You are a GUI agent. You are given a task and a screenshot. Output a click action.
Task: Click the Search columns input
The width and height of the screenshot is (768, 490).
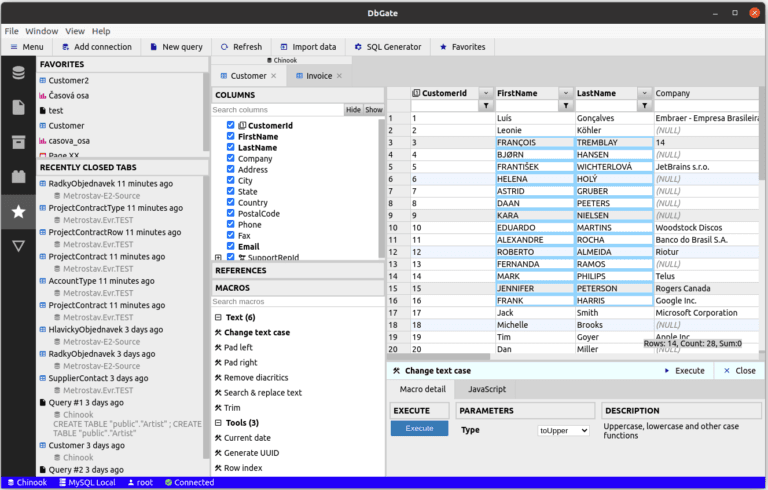pyautogui.click(x=277, y=110)
